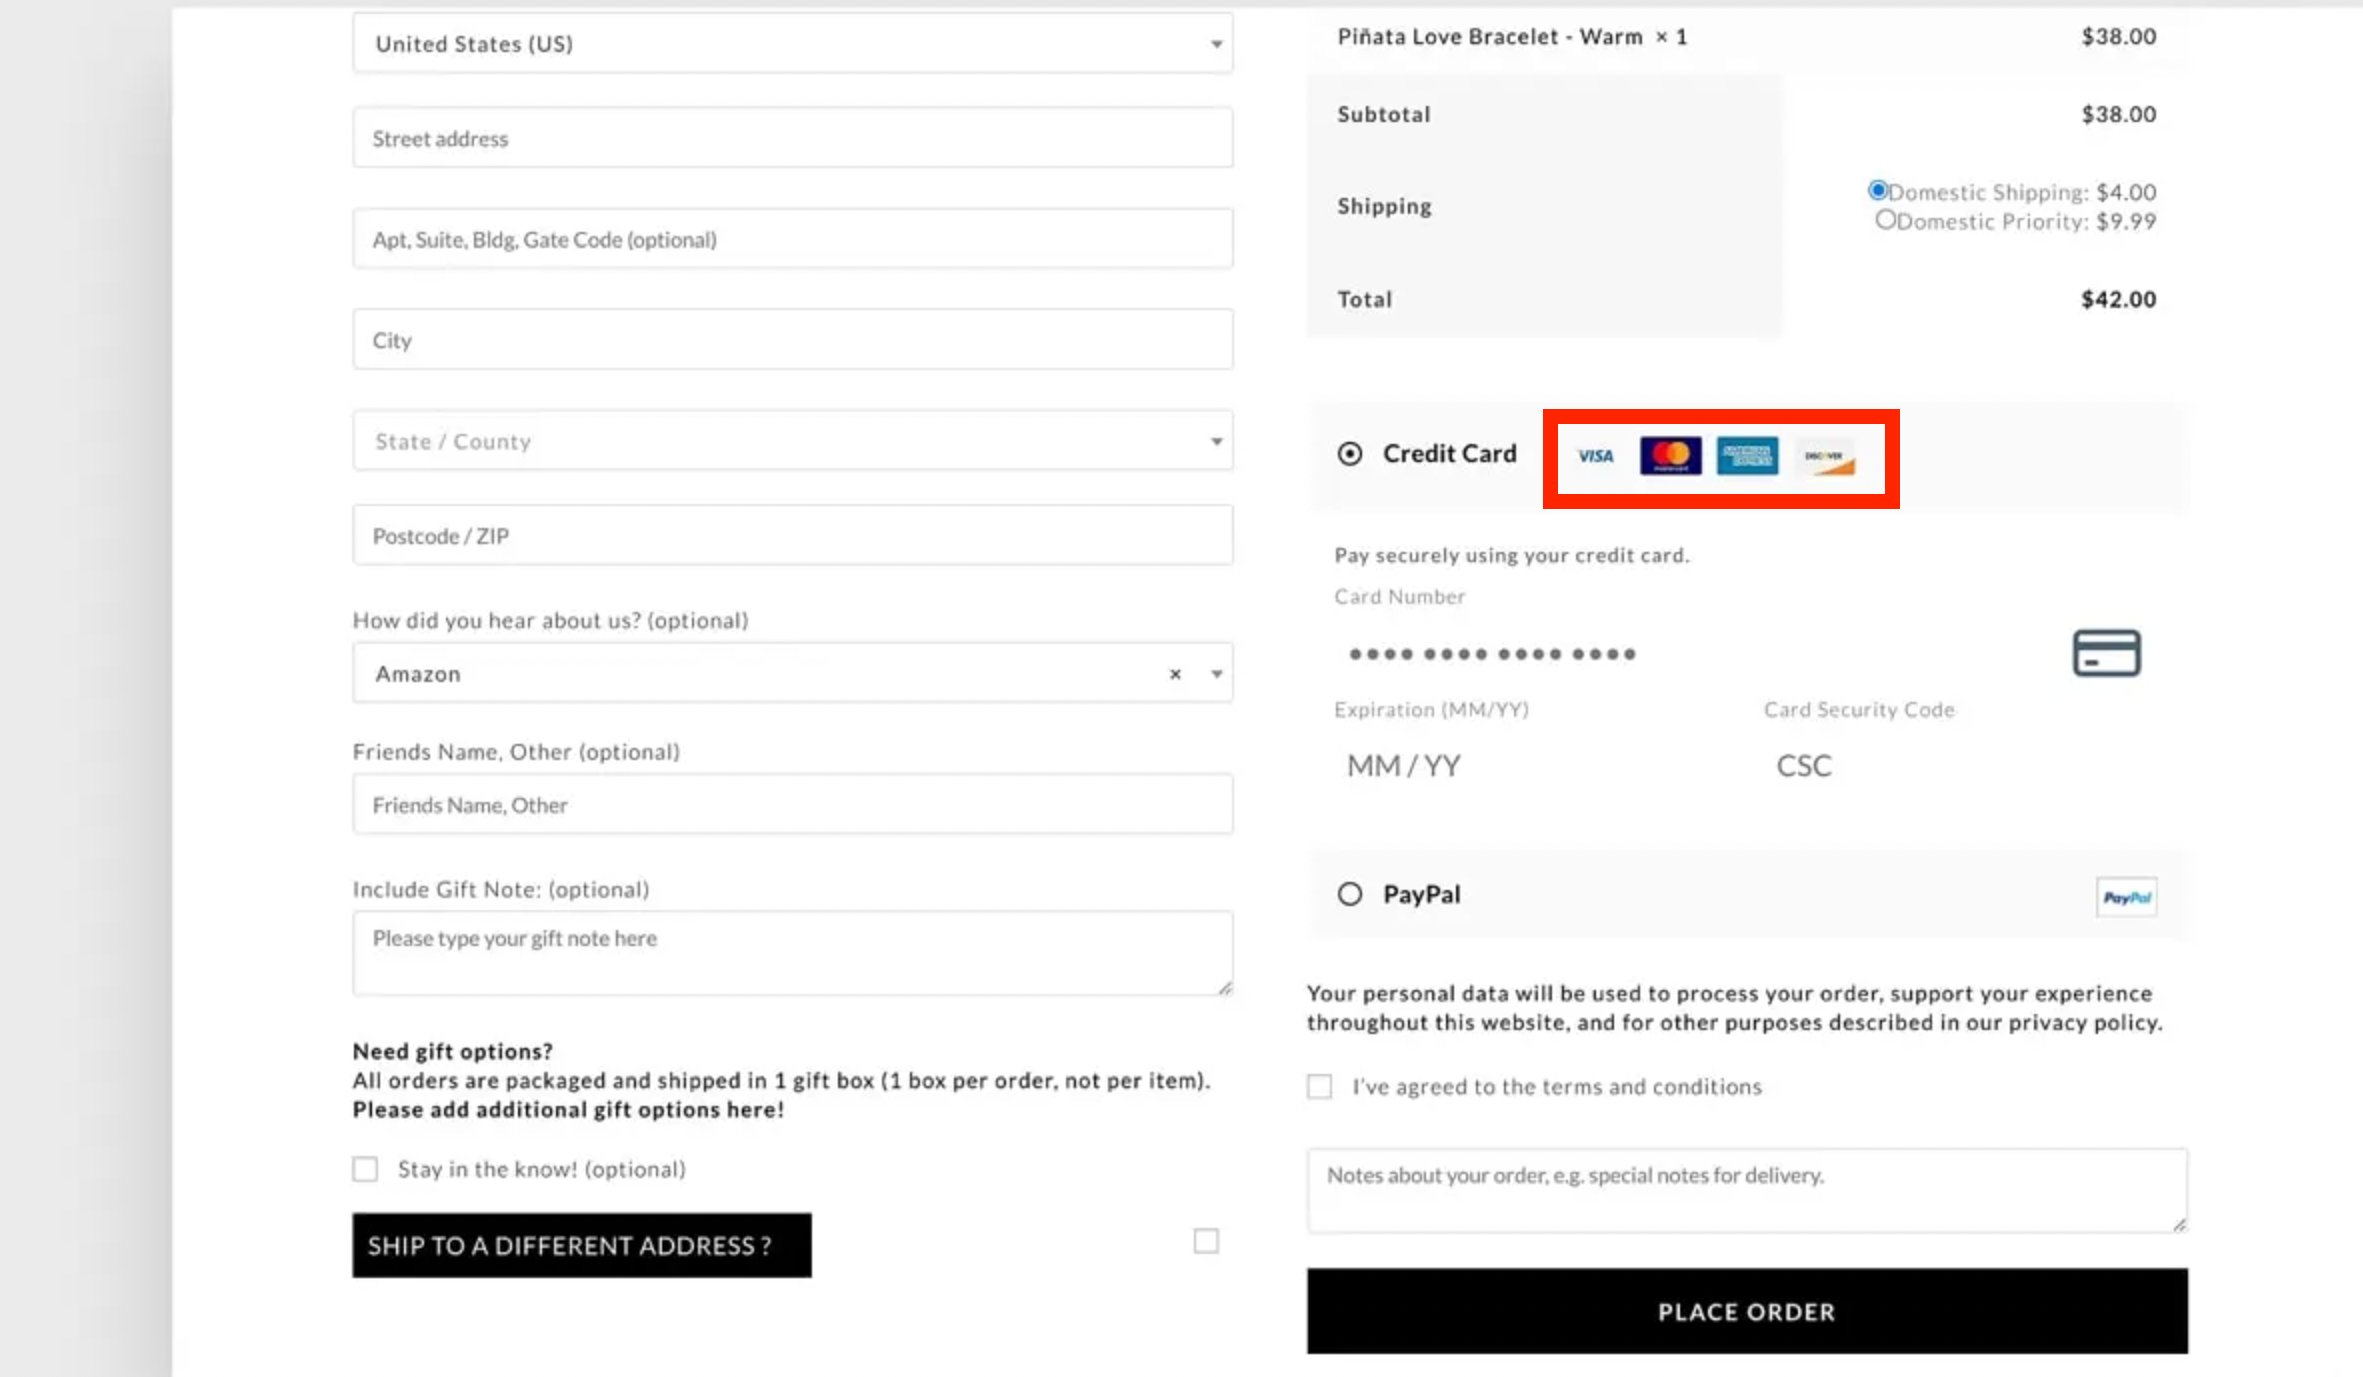Viewport: 2363px width, 1377px height.
Task: Toggle Stay in the know checkbox
Action: coord(364,1169)
